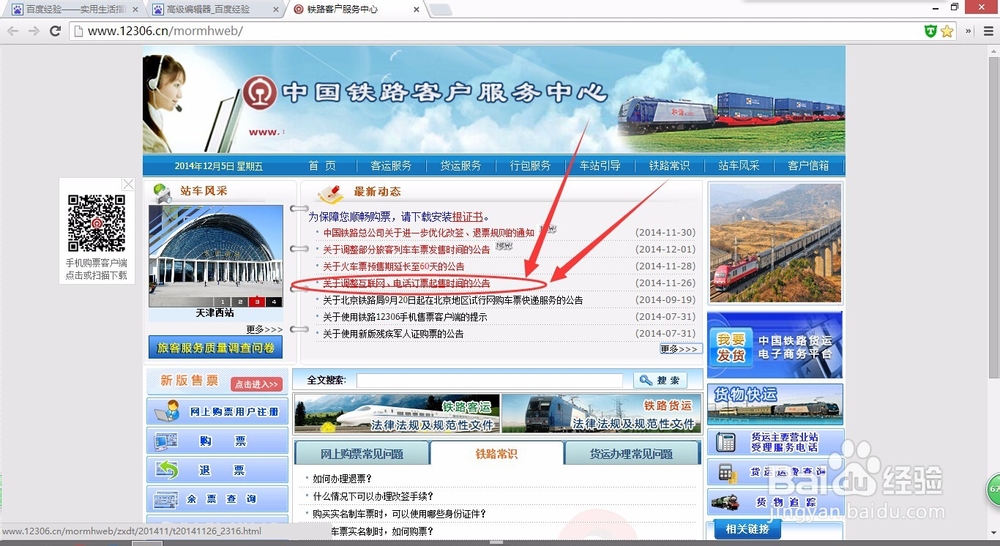Click 更多>>> under 站车风采 photo
Viewport: 1000px width, 546px height.
pos(264,329)
